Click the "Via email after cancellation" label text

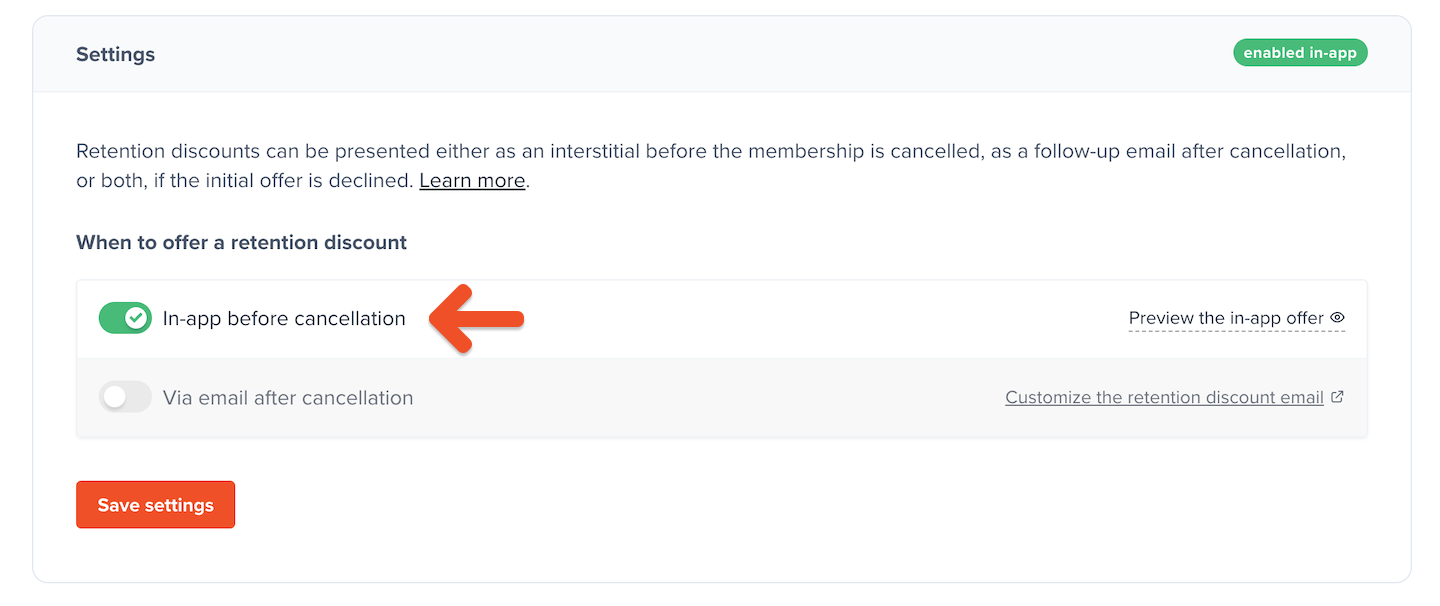coord(288,397)
